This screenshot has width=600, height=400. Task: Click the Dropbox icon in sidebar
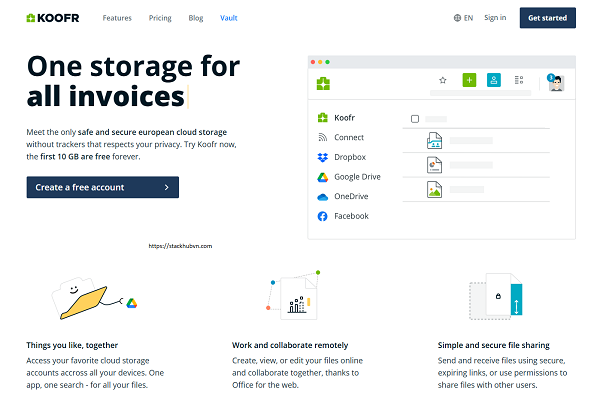pyautogui.click(x=323, y=157)
